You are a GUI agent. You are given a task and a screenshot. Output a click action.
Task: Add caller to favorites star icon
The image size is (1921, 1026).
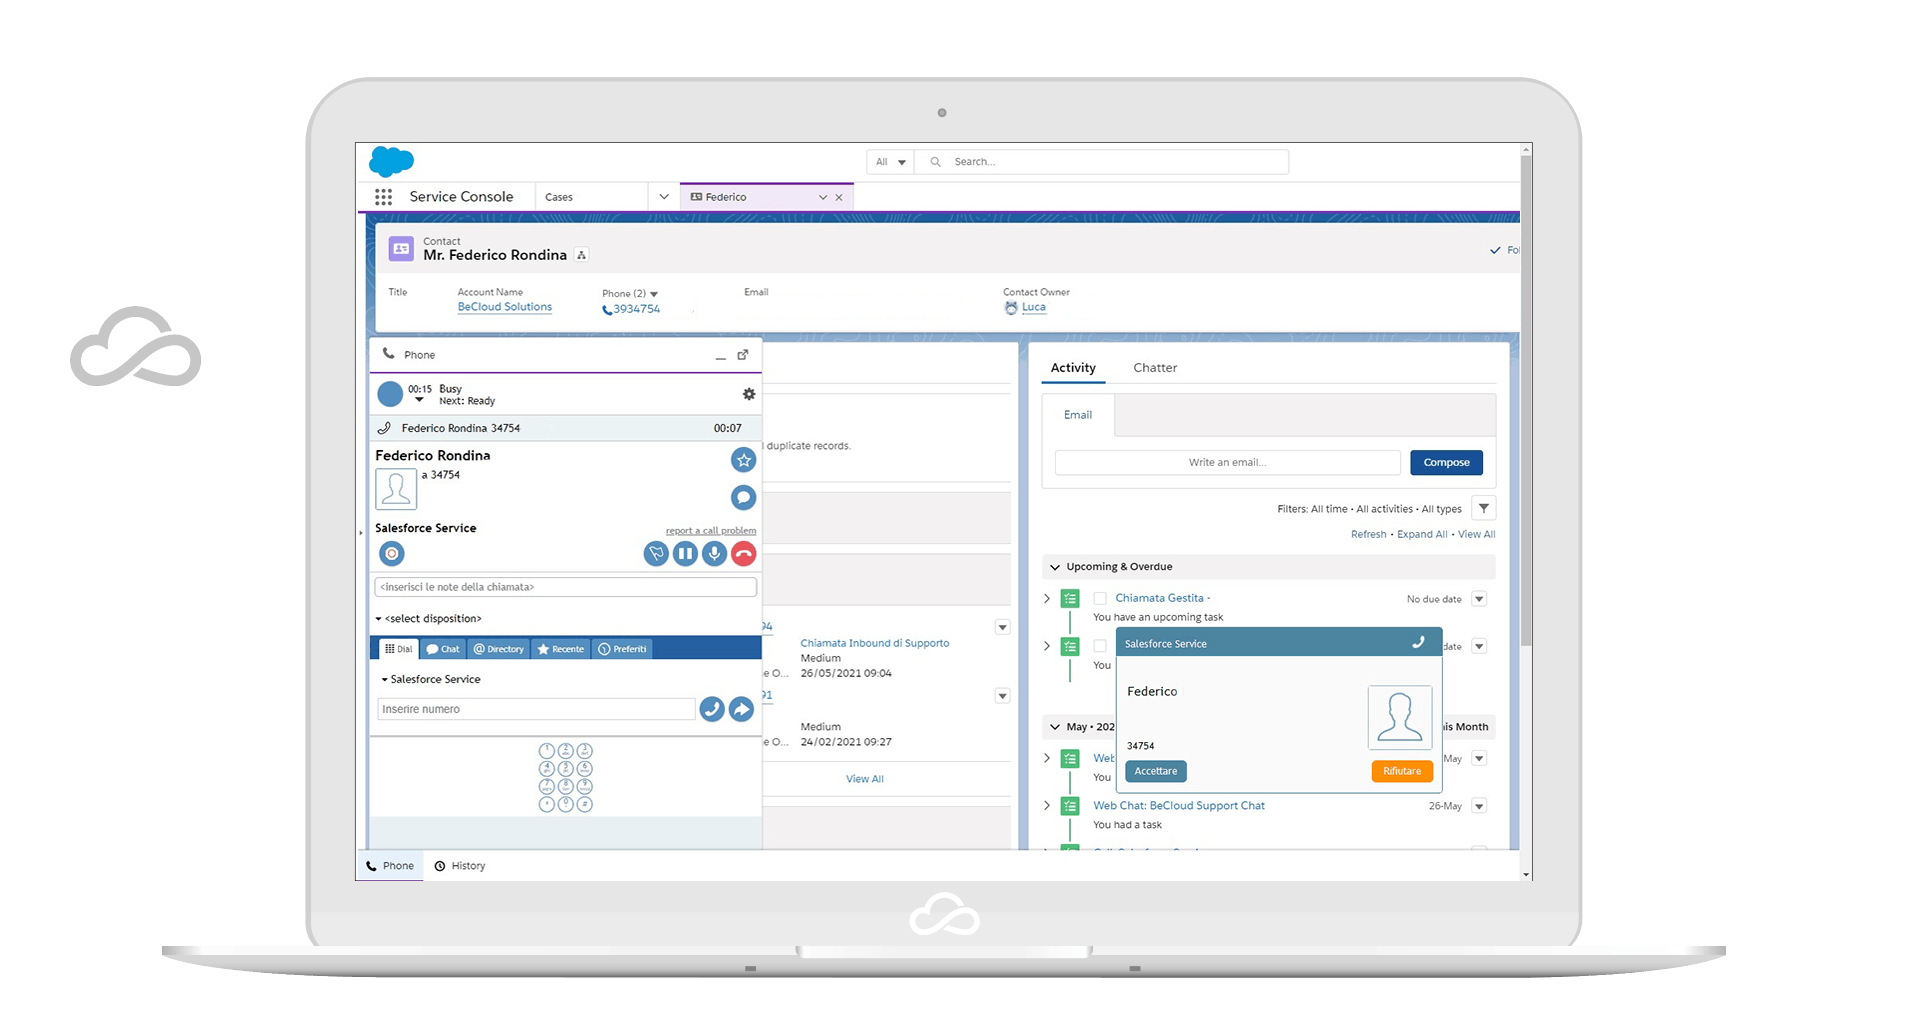(743, 460)
